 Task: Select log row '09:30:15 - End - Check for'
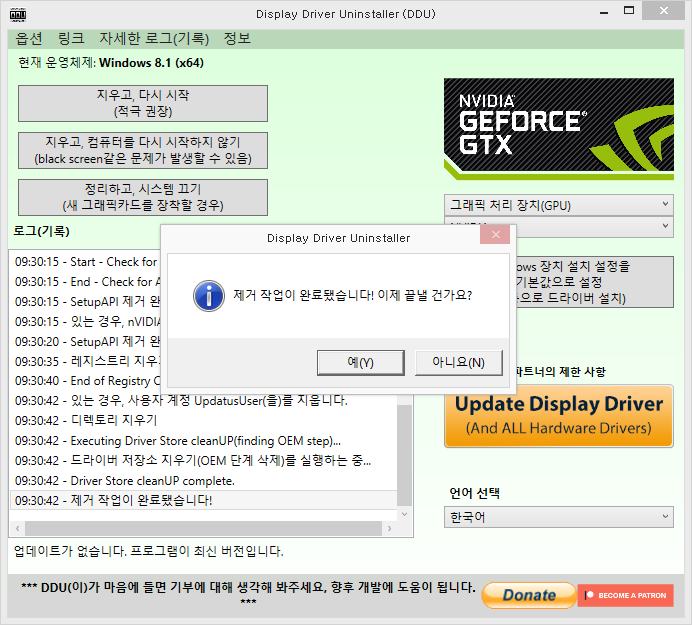(x=86, y=282)
